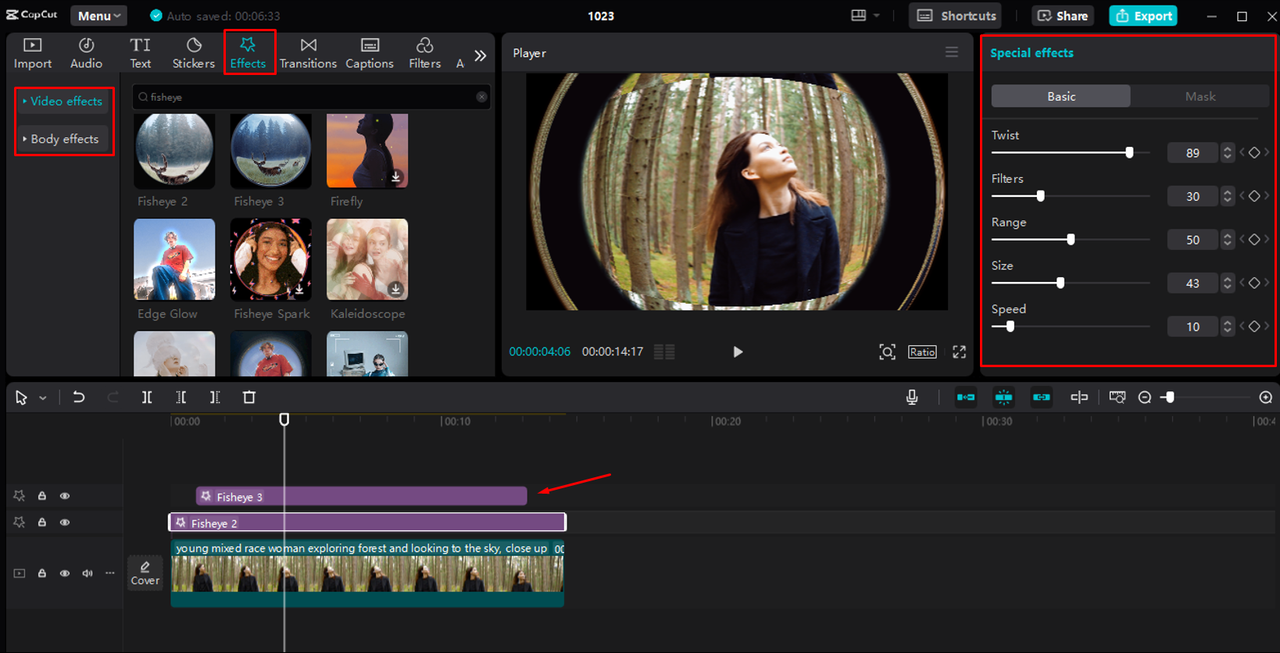The image size is (1280, 653).
Task: Add a keyframe for Speed
Action: click(1254, 327)
